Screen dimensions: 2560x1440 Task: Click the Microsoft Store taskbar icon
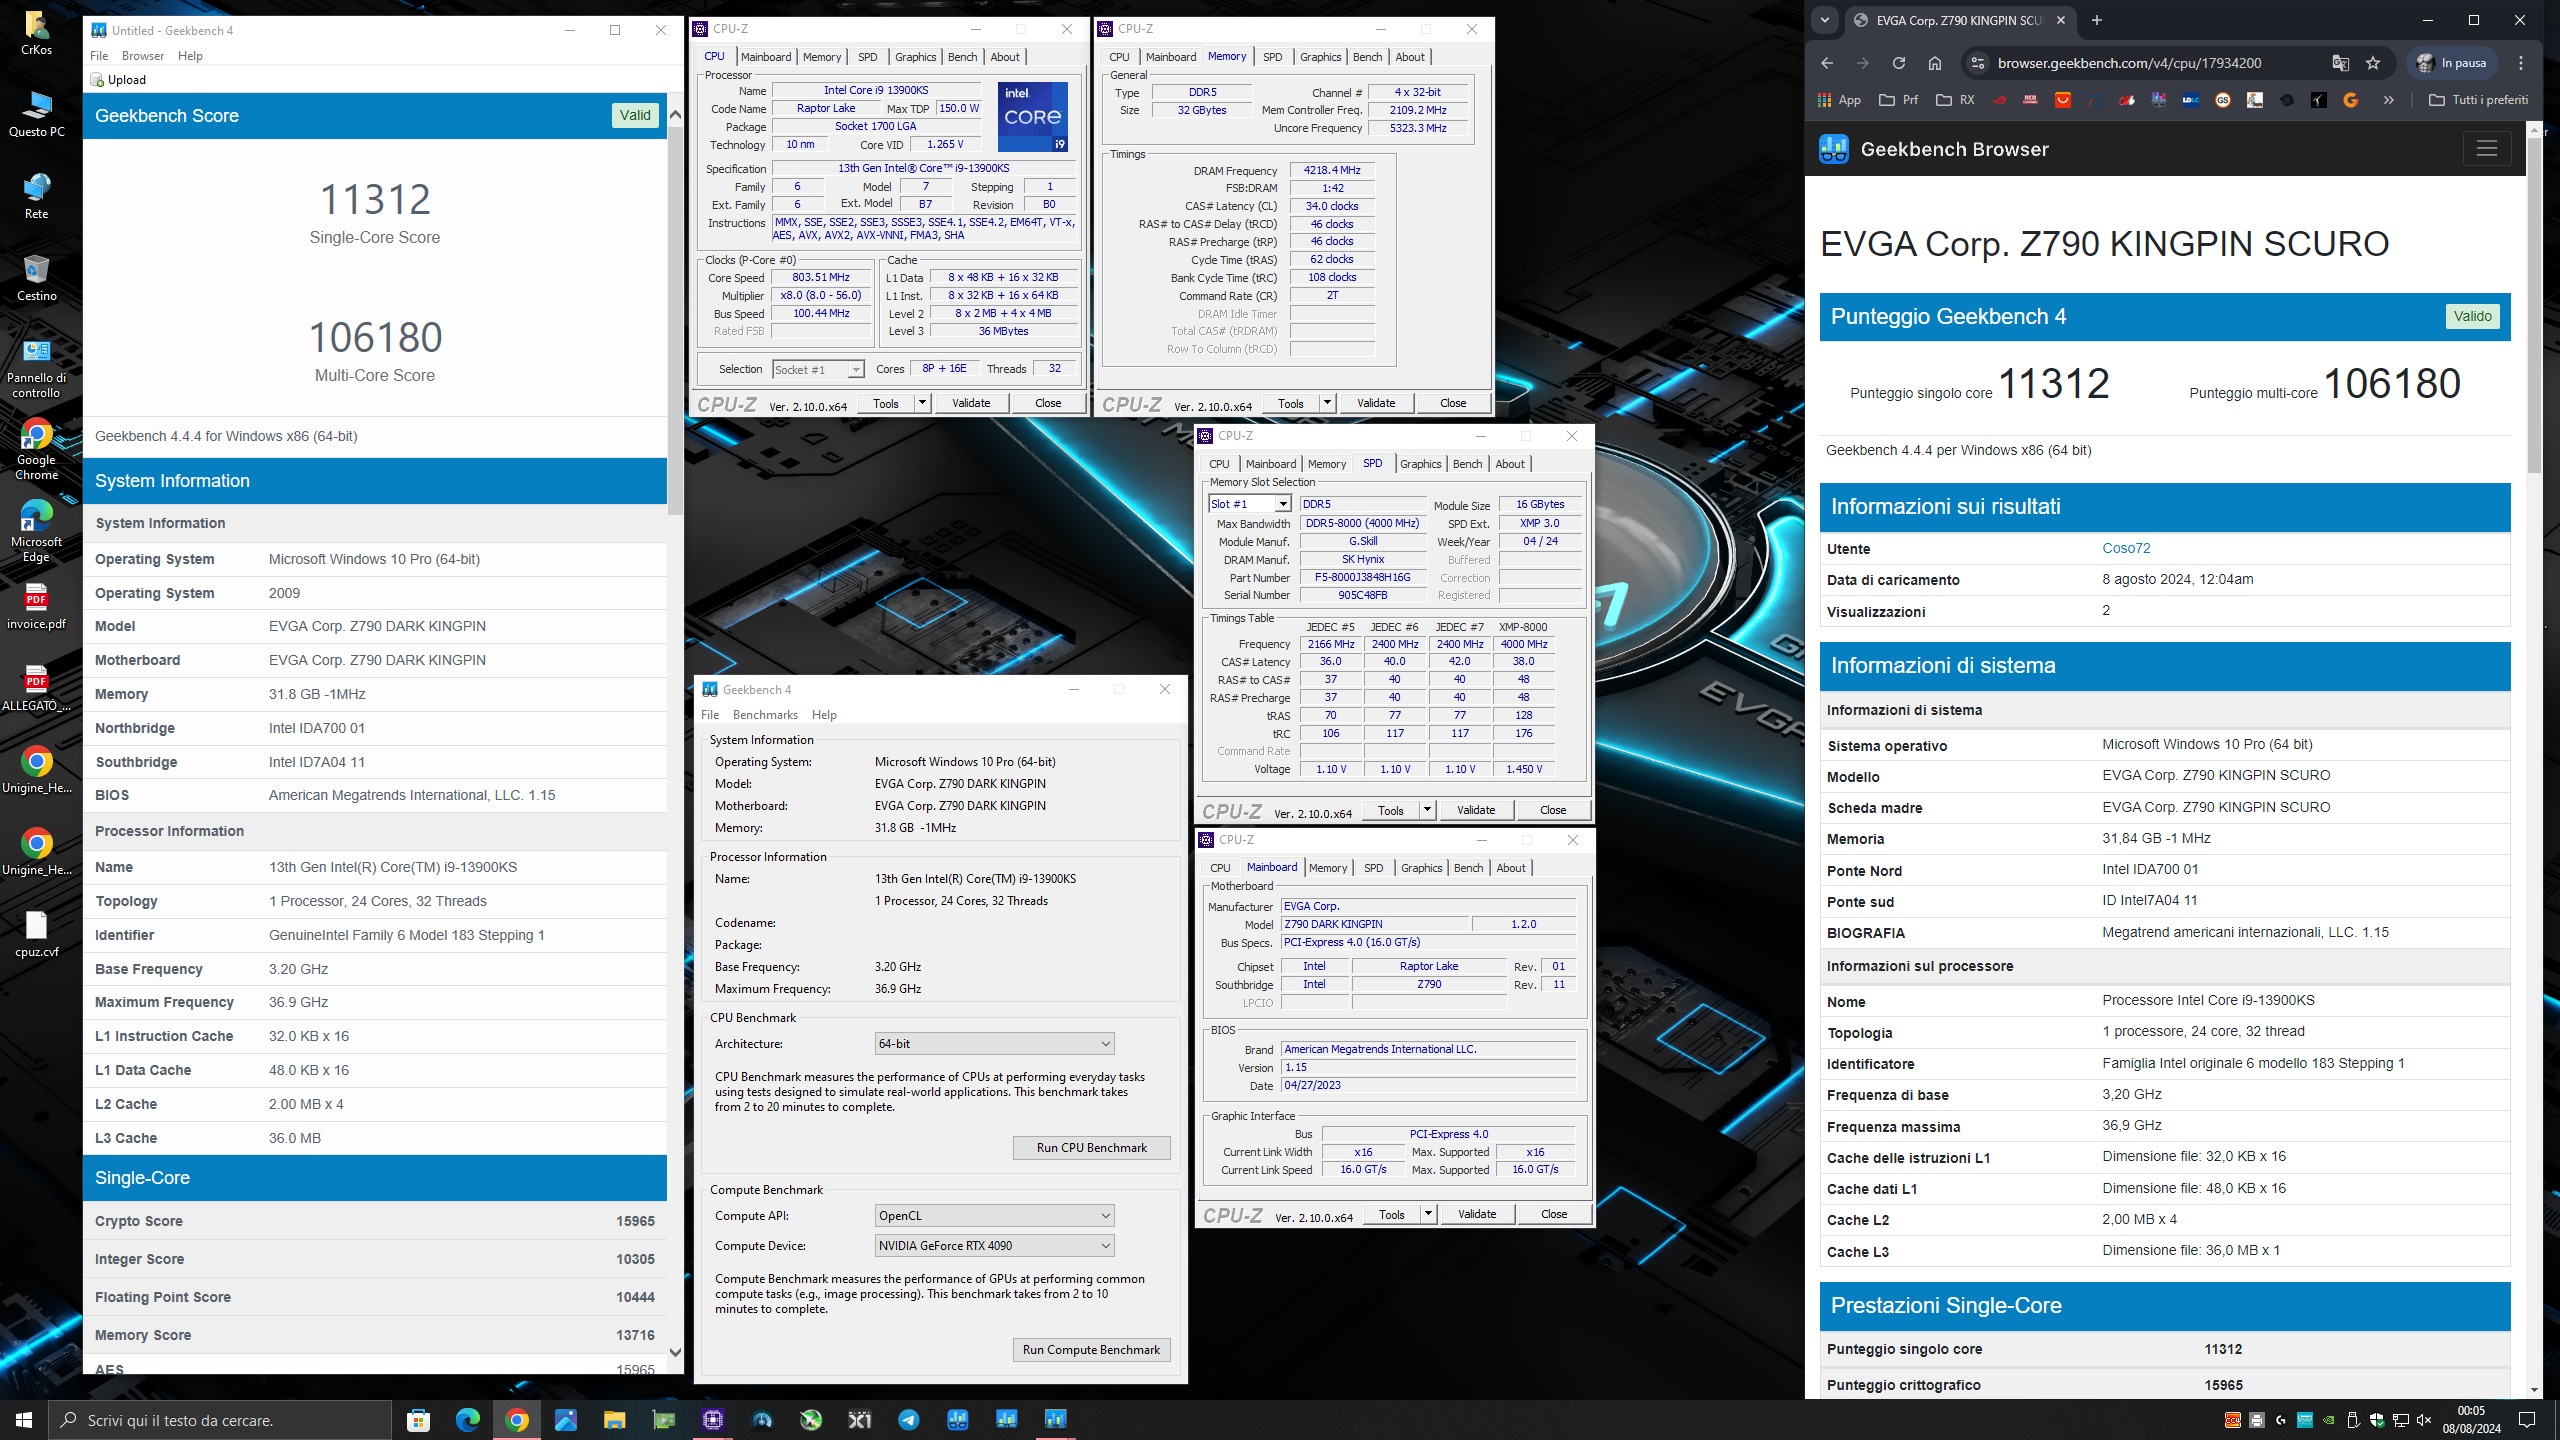pos(419,1419)
